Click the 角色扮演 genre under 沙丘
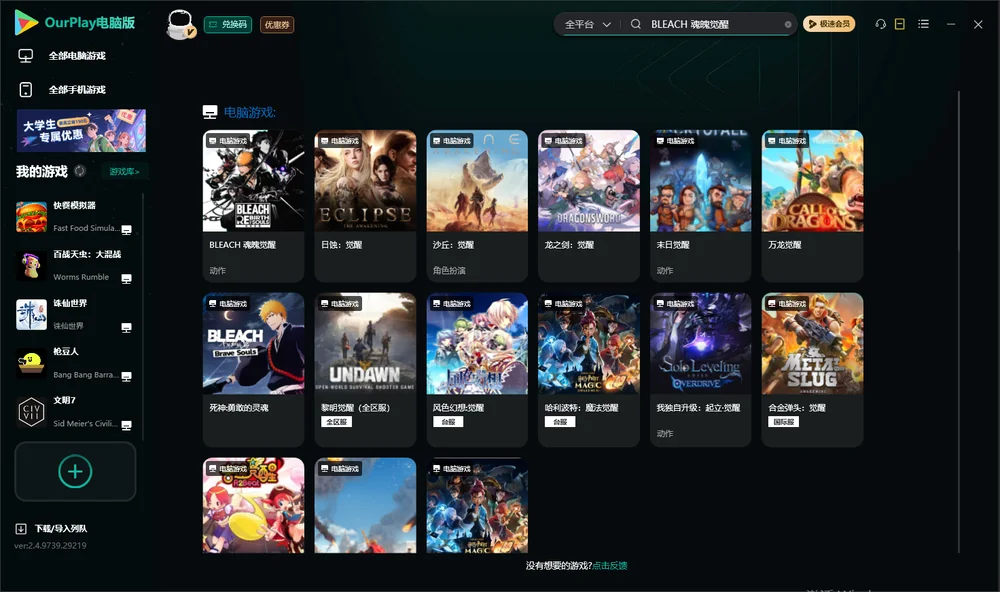The height and width of the screenshot is (592, 1000). tap(449, 270)
